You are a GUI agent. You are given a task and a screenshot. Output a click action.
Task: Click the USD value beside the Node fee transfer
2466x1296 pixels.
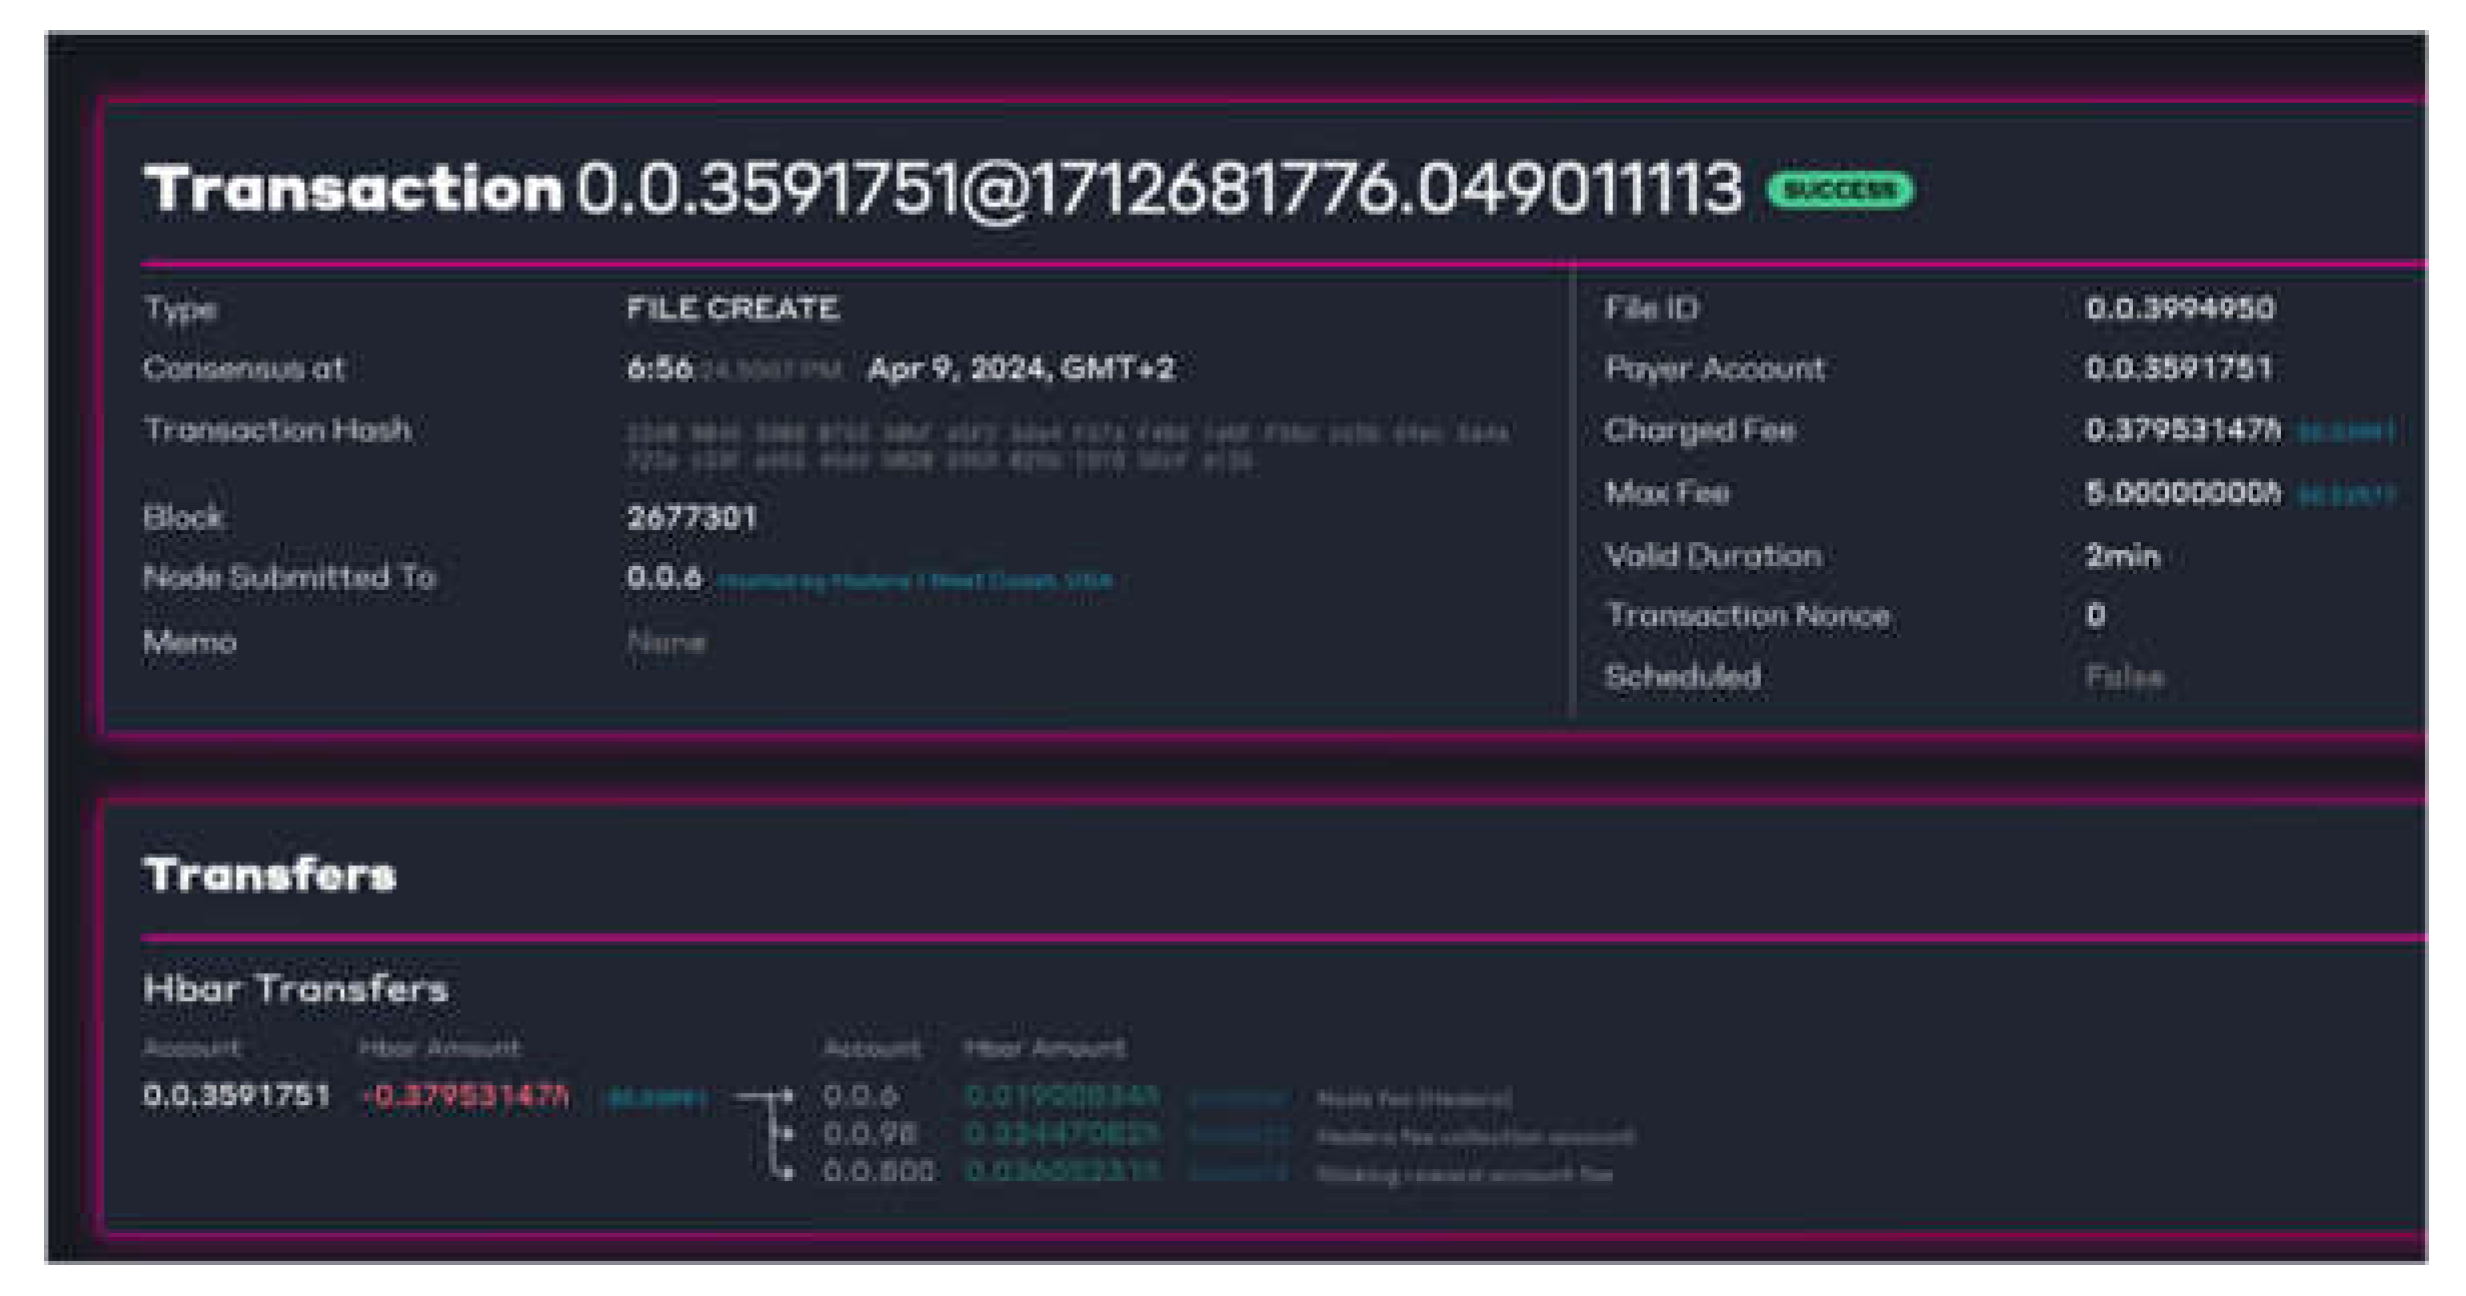(x=1240, y=1096)
